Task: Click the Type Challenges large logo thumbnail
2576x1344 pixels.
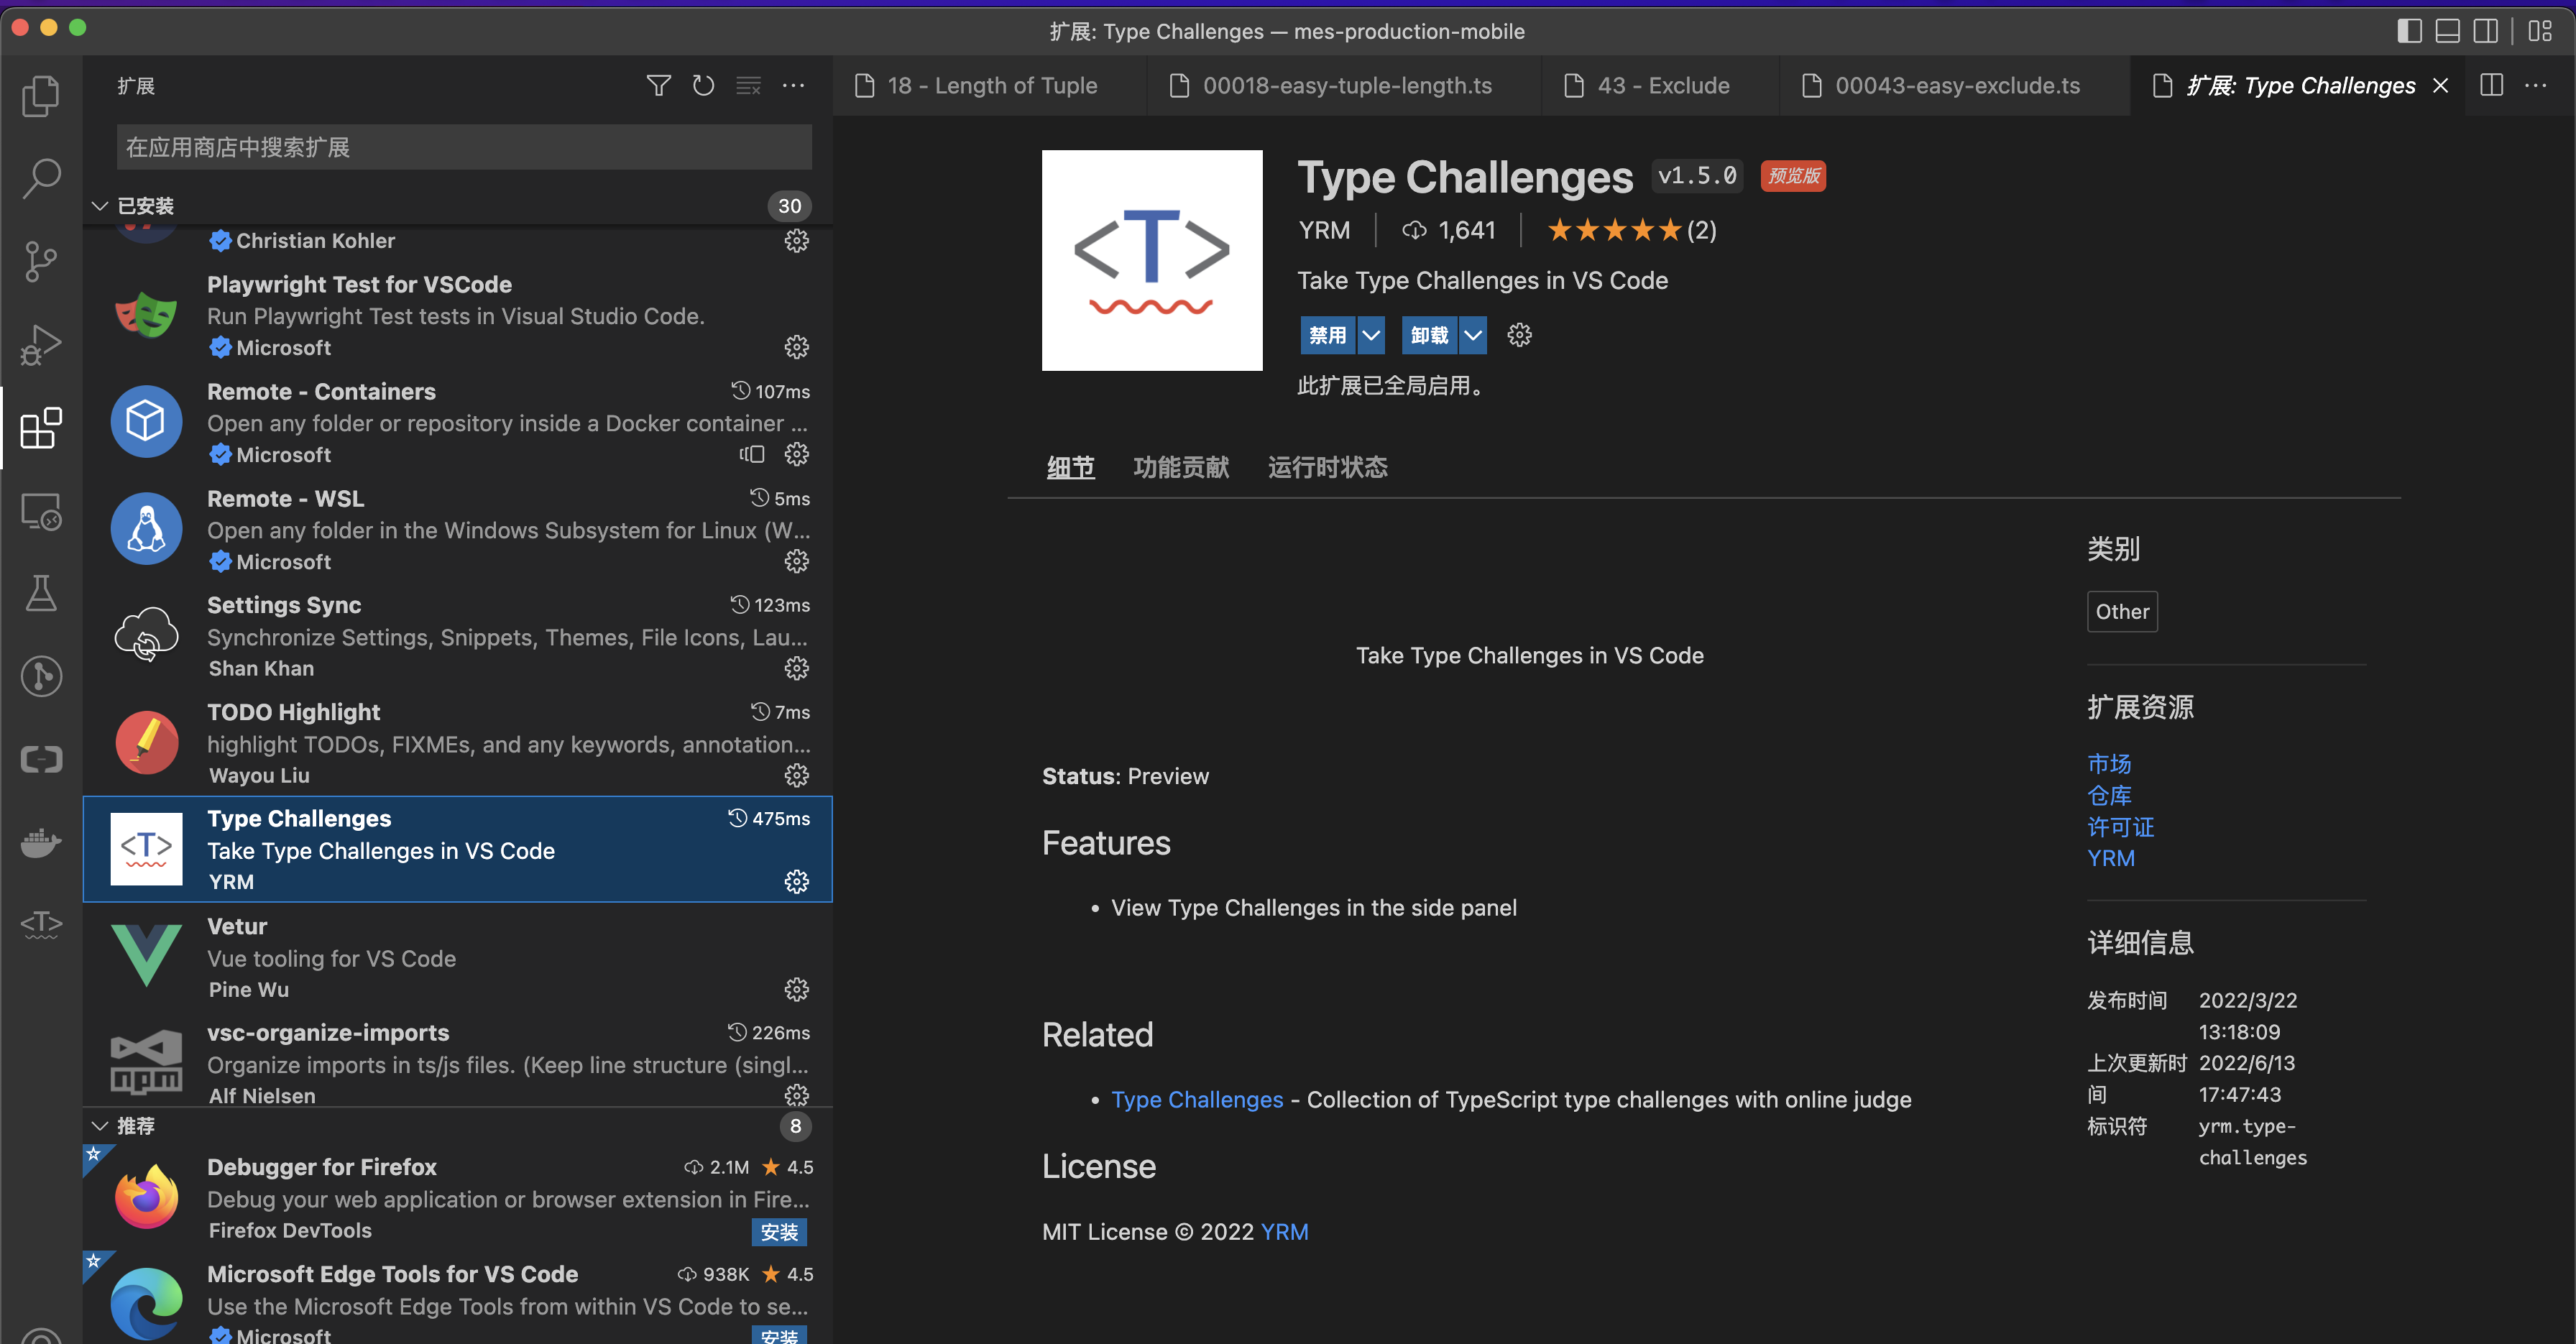Action: coord(1152,260)
